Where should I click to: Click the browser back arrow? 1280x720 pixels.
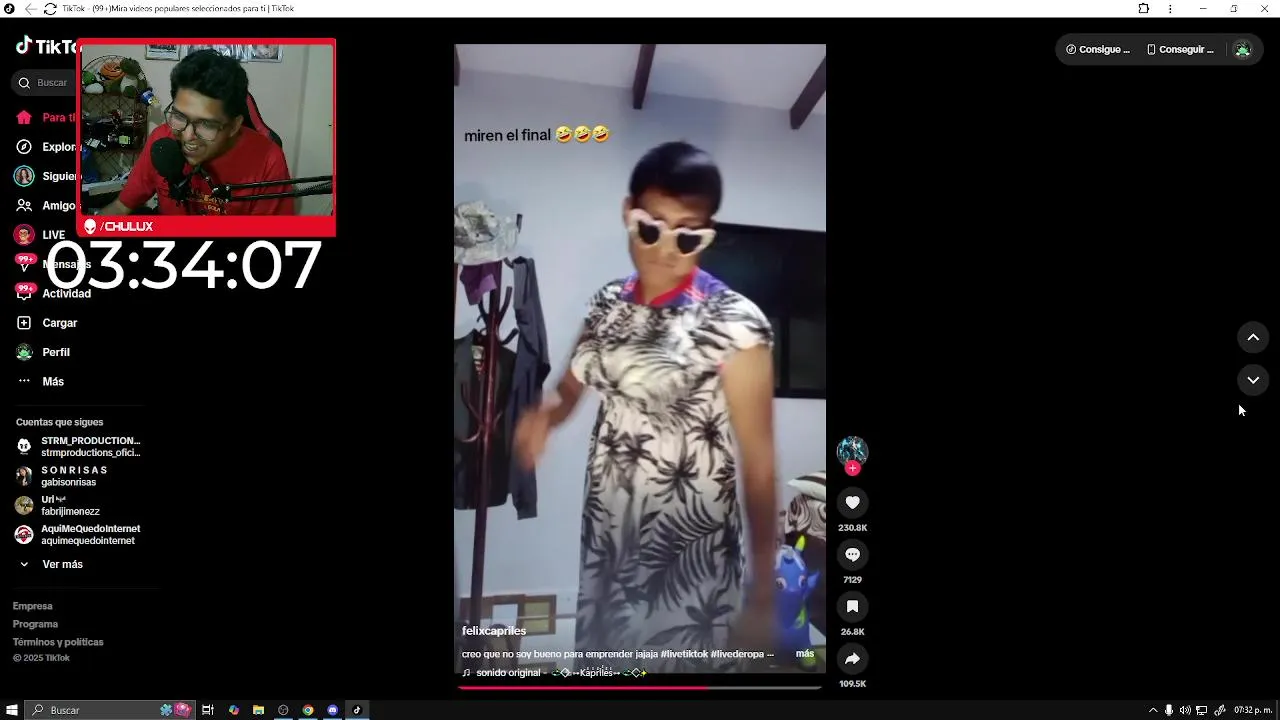click(x=30, y=9)
